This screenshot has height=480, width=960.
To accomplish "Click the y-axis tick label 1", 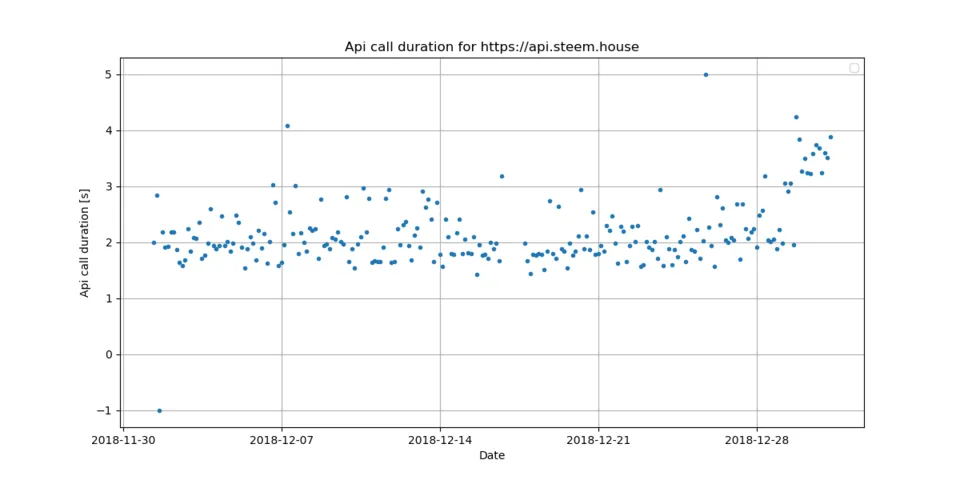I will point(110,299).
